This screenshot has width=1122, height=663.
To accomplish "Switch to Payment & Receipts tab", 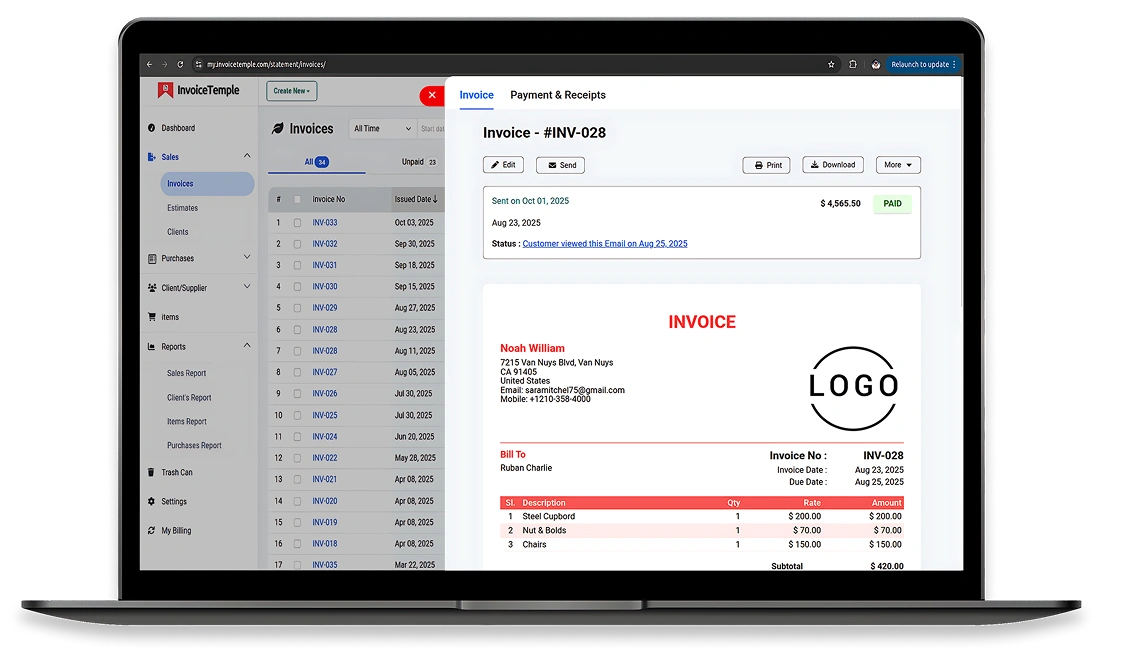I will tap(557, 95).
